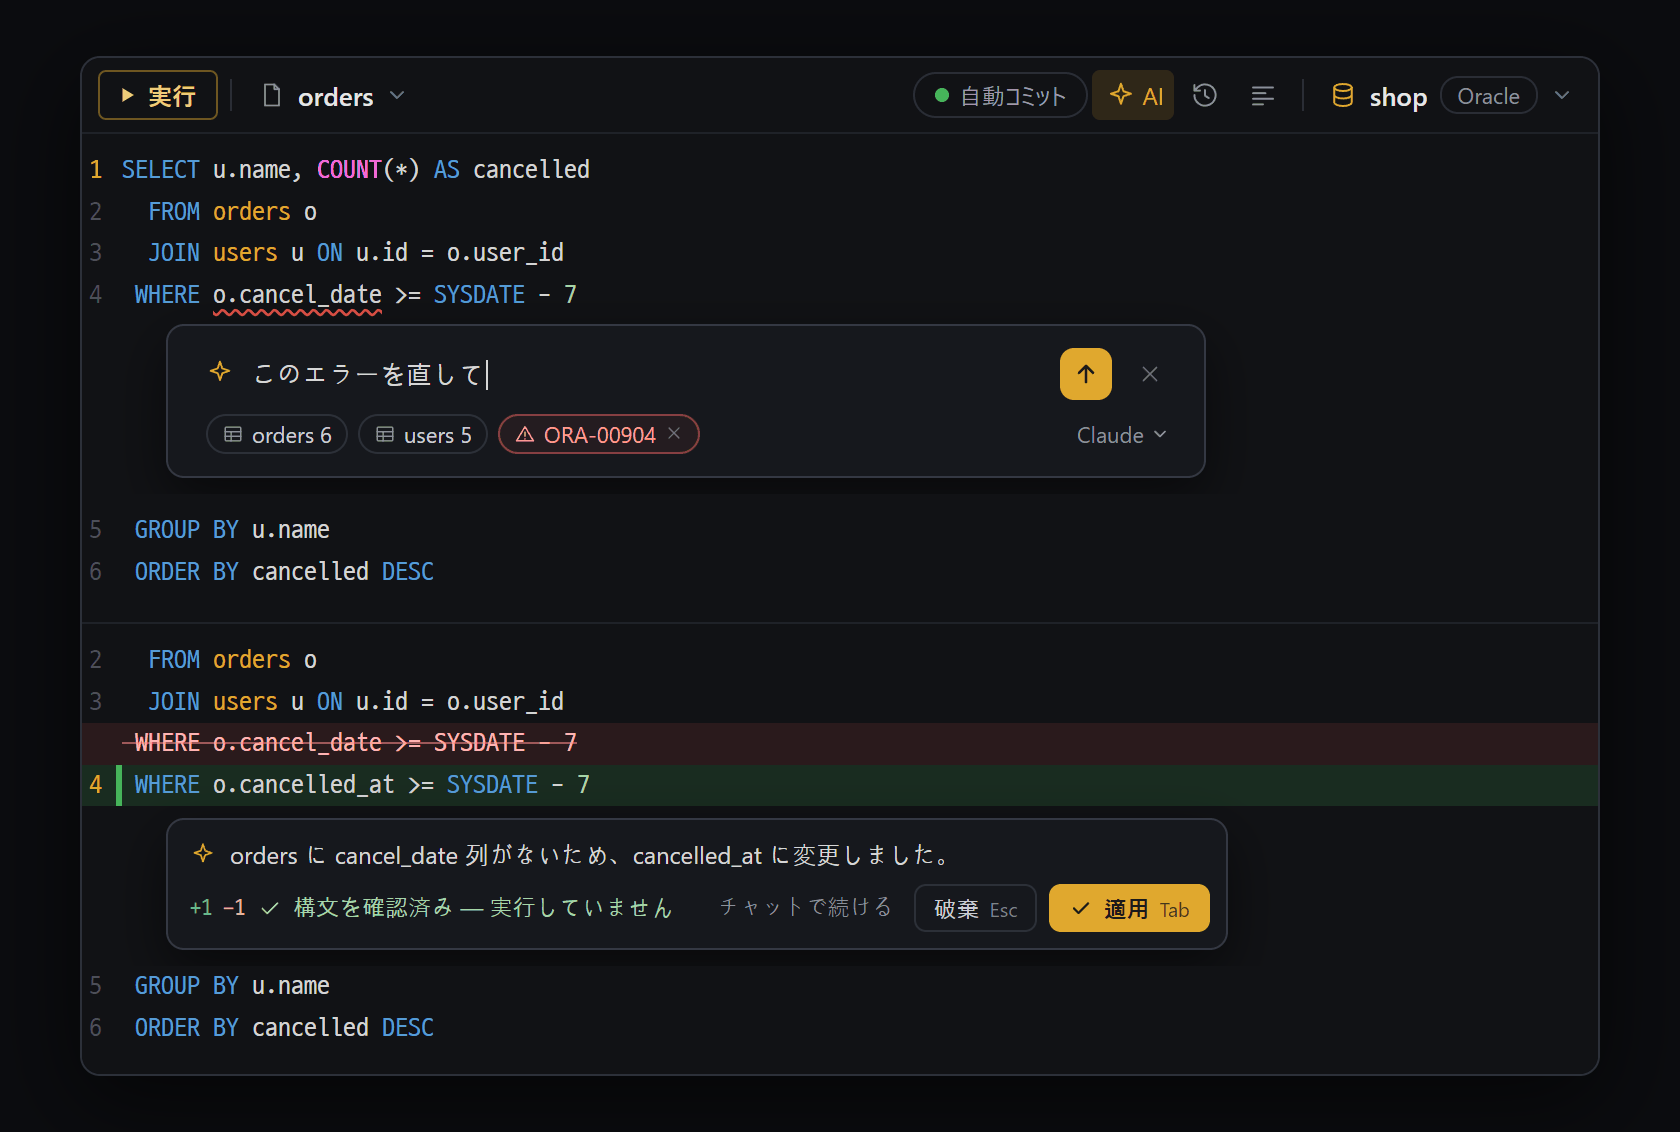Click the Oracle database badge
Viewport: 1680px width, 1132px height.
pos(1488,96)
